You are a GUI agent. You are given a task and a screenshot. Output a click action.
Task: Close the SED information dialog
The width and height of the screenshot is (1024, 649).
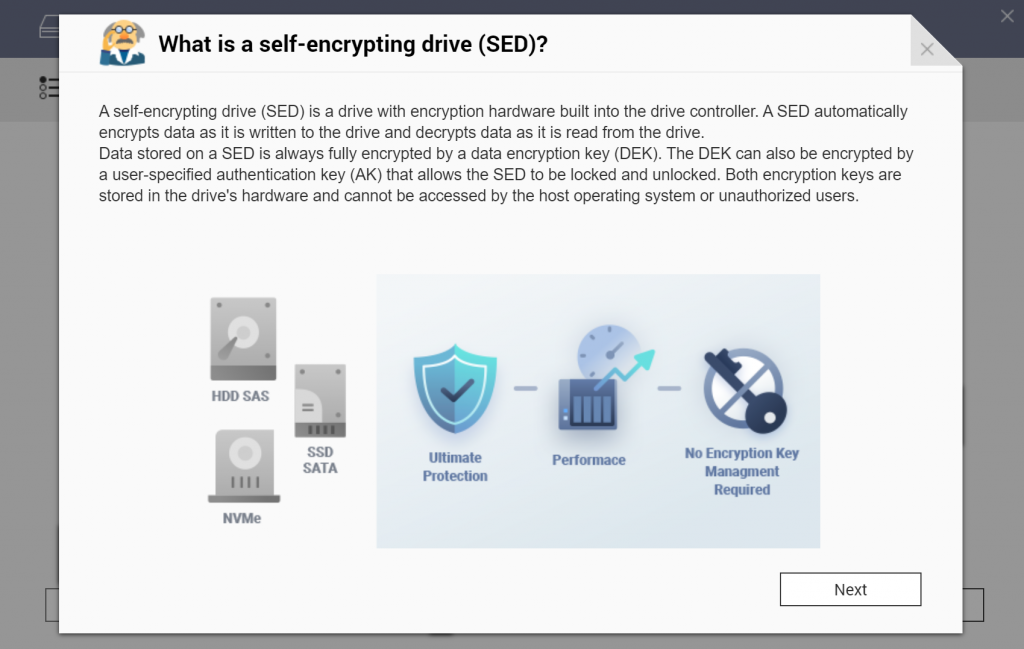click(x=926, y=48)
